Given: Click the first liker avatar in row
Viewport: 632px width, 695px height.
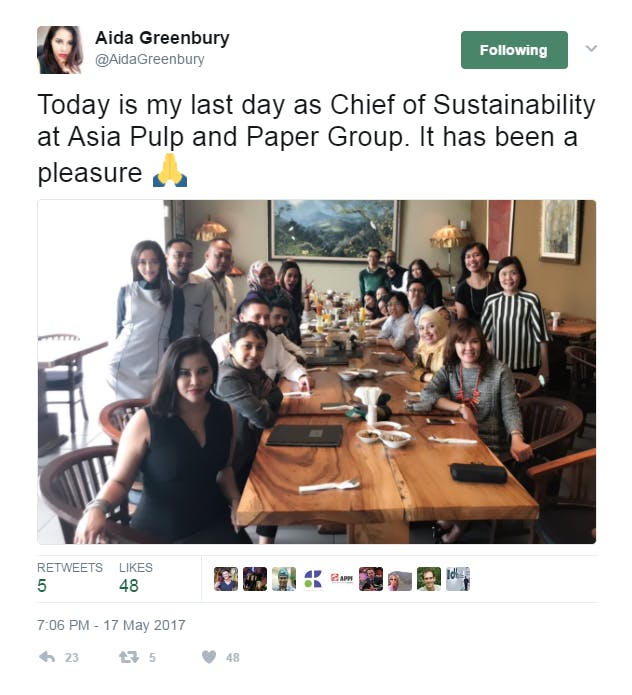Looking at the screenshot, I should 226,579.
